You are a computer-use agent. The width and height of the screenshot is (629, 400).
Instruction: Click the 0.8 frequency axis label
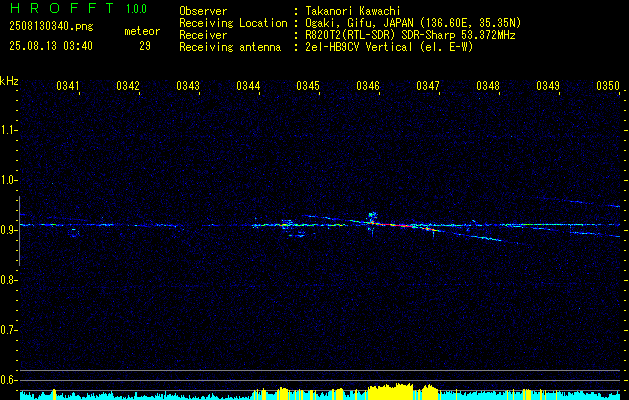(x=8, y=280)
